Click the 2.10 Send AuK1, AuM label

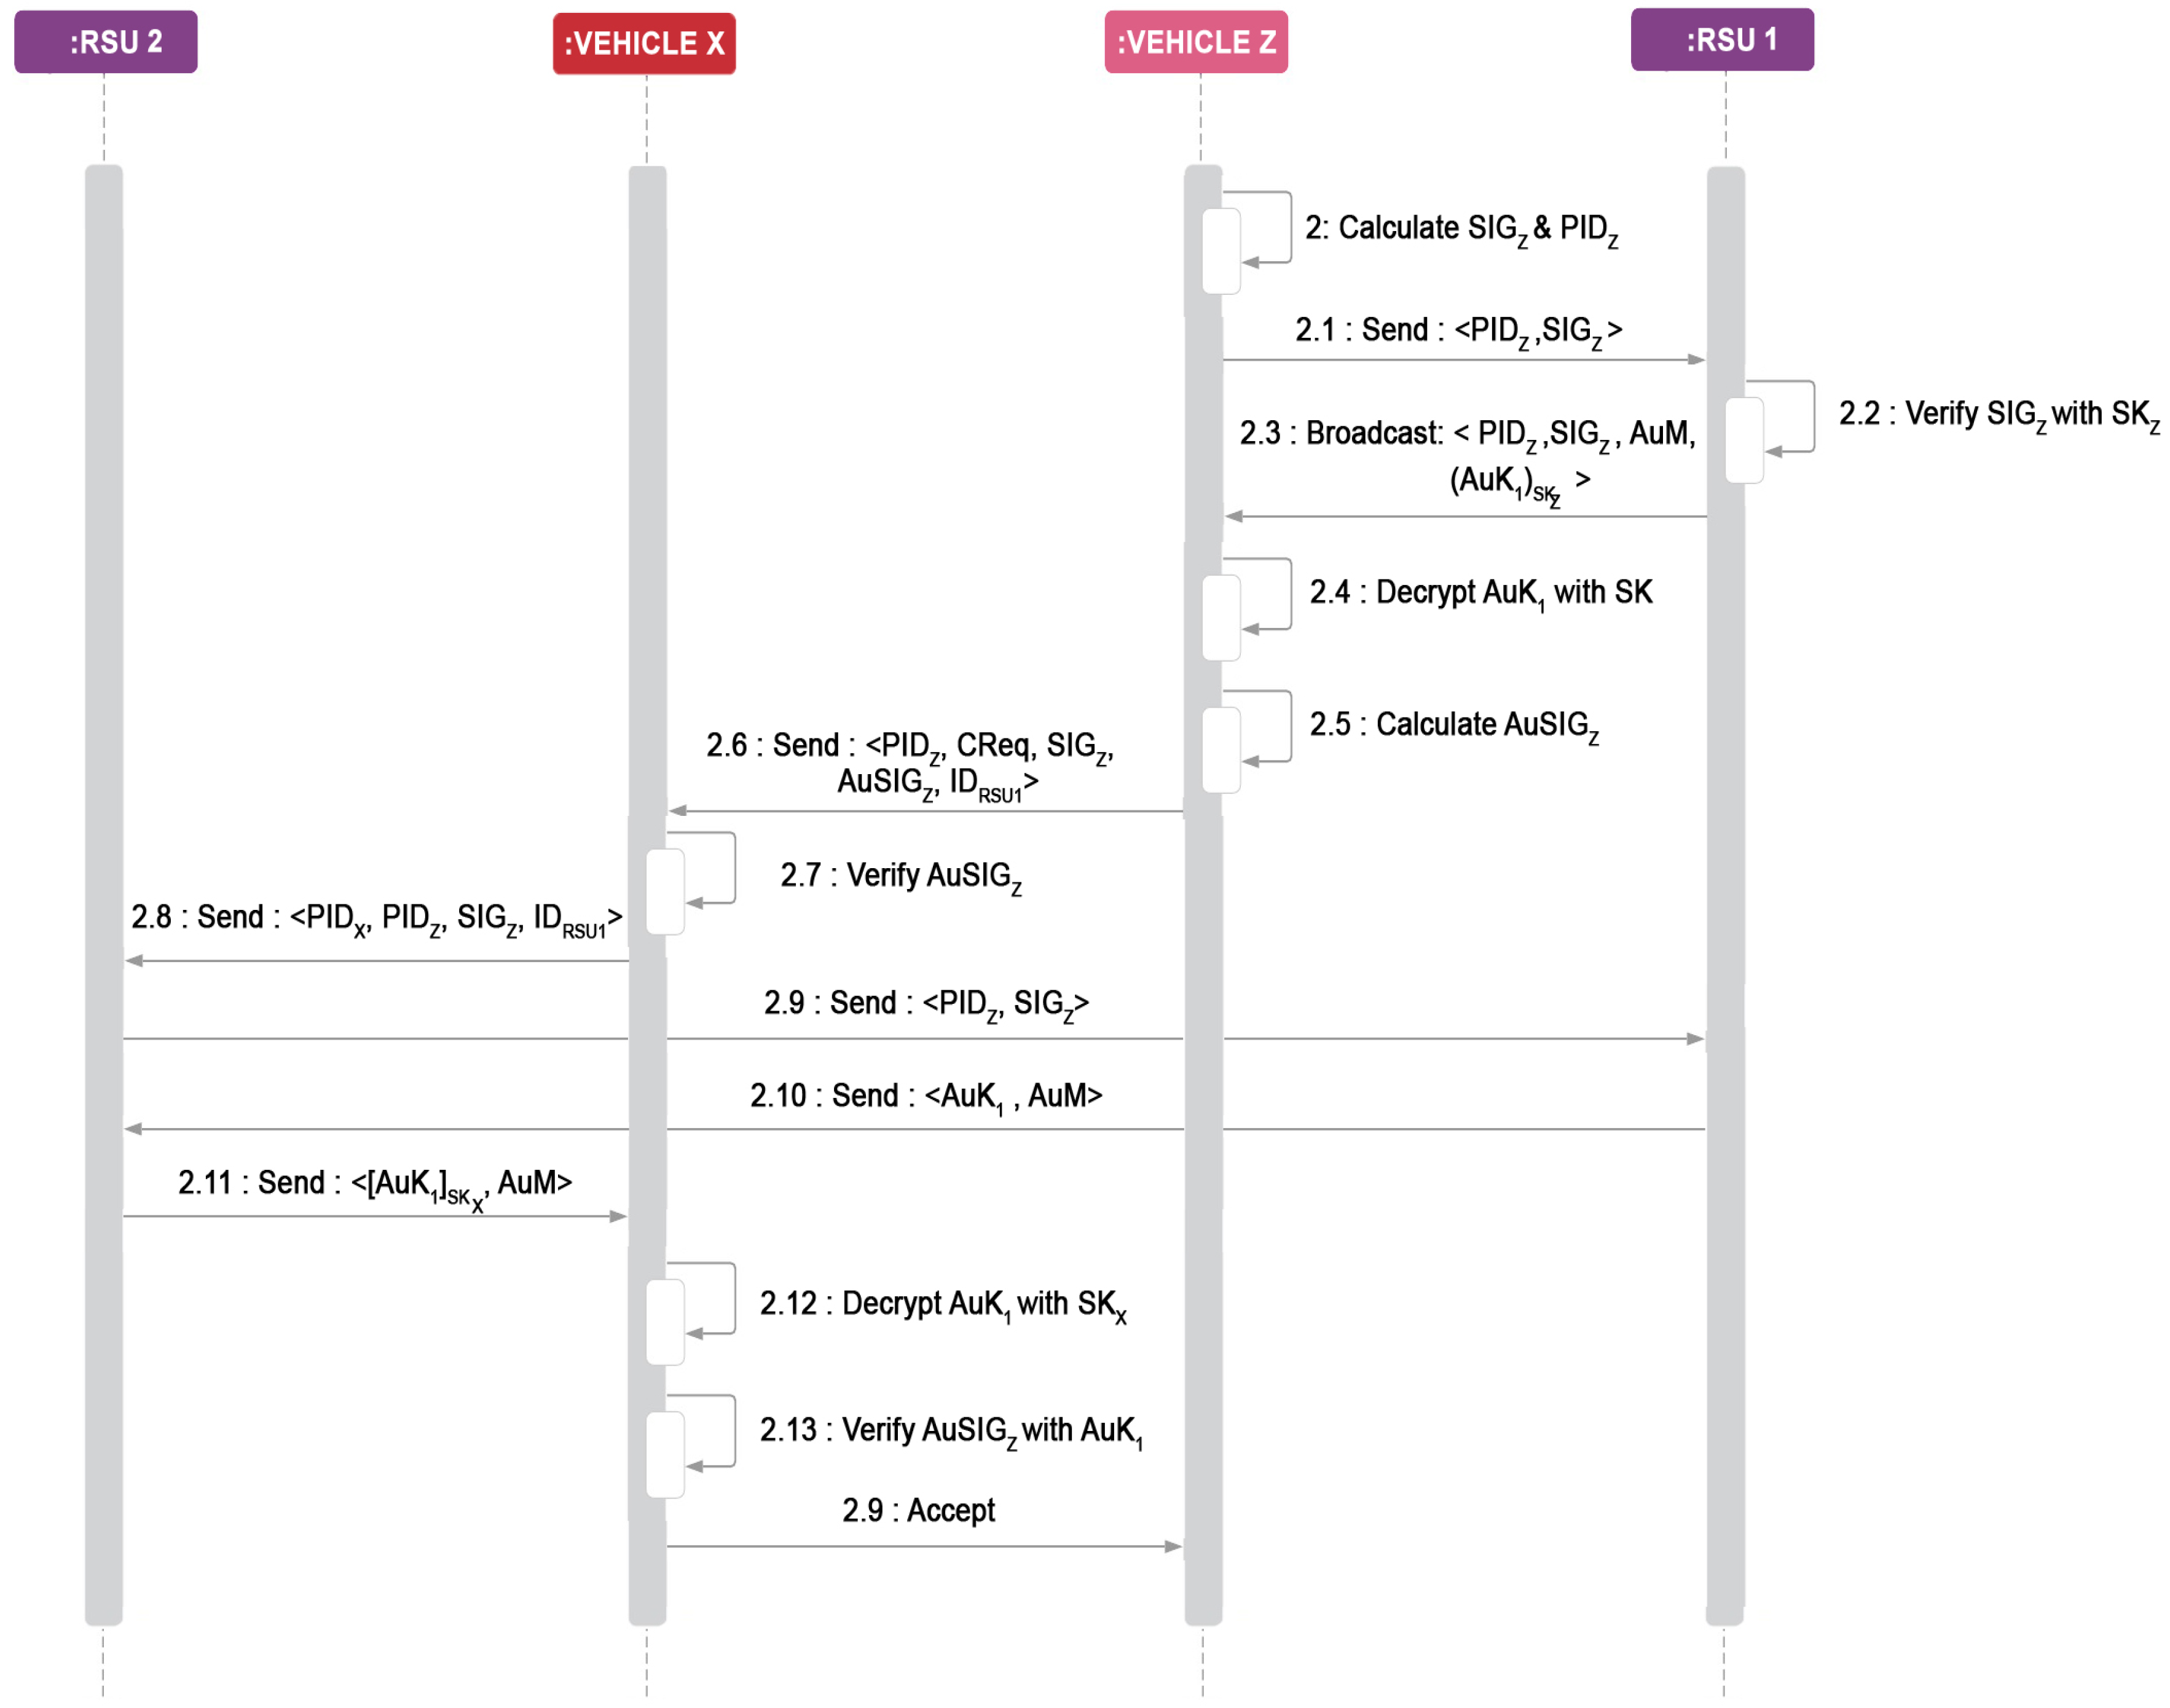pos(926,1097)
